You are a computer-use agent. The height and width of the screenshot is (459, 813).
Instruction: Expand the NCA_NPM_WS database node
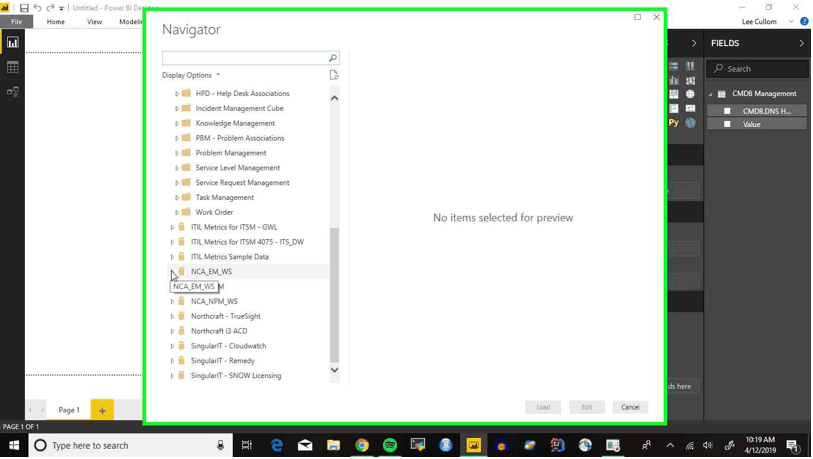173,302
